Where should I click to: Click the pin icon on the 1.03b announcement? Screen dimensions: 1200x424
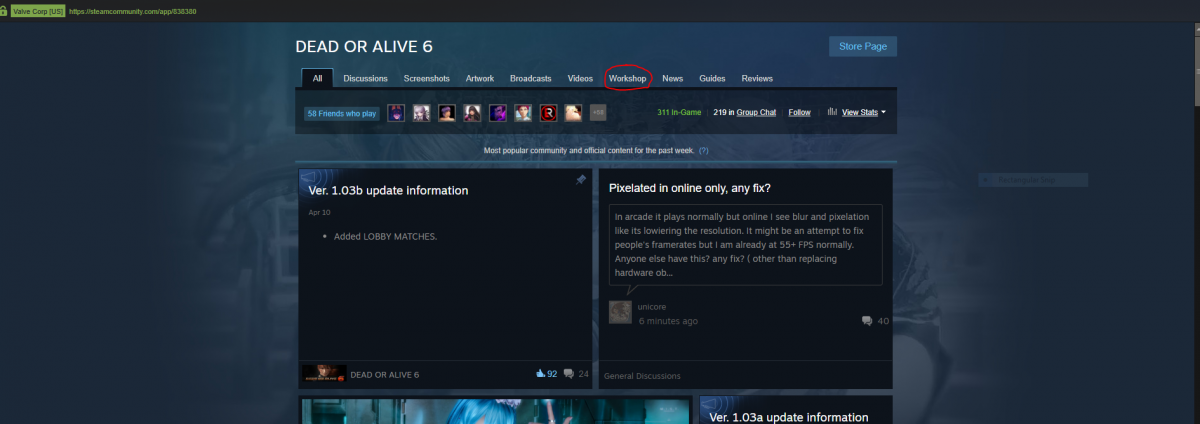(x=581, y=180)
